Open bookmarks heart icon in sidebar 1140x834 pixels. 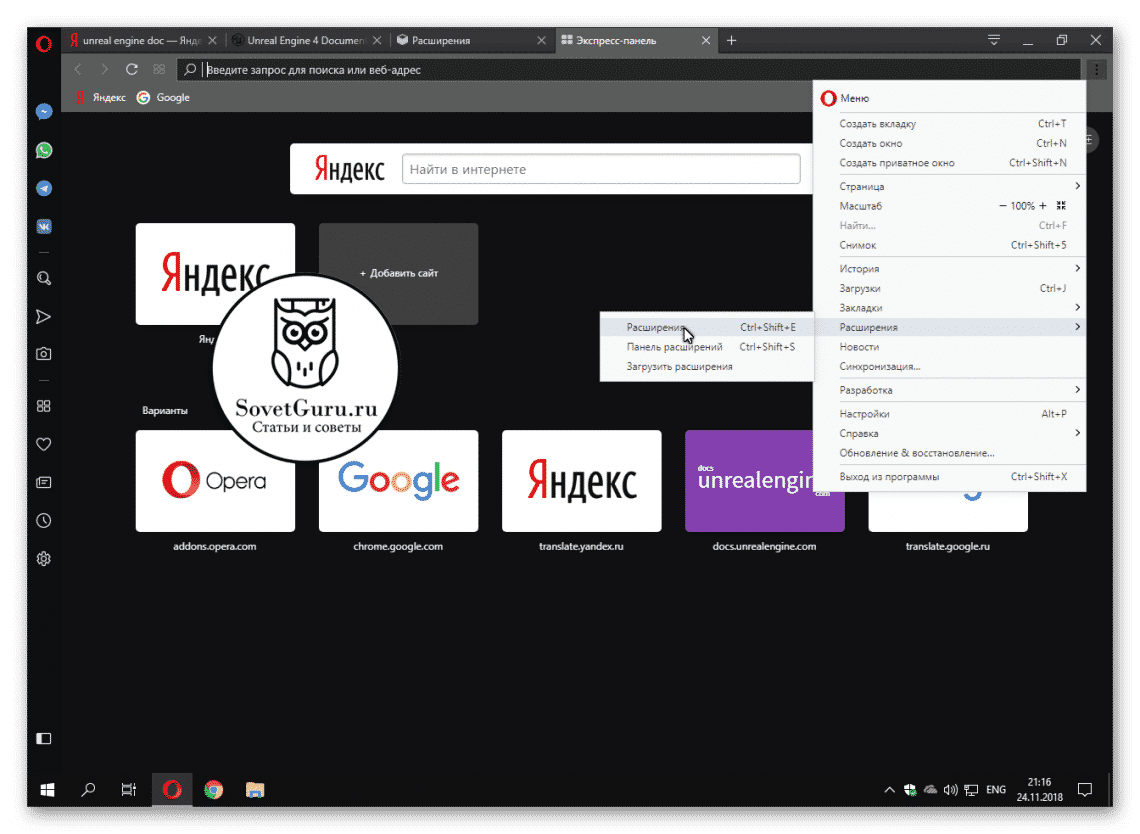44,444
